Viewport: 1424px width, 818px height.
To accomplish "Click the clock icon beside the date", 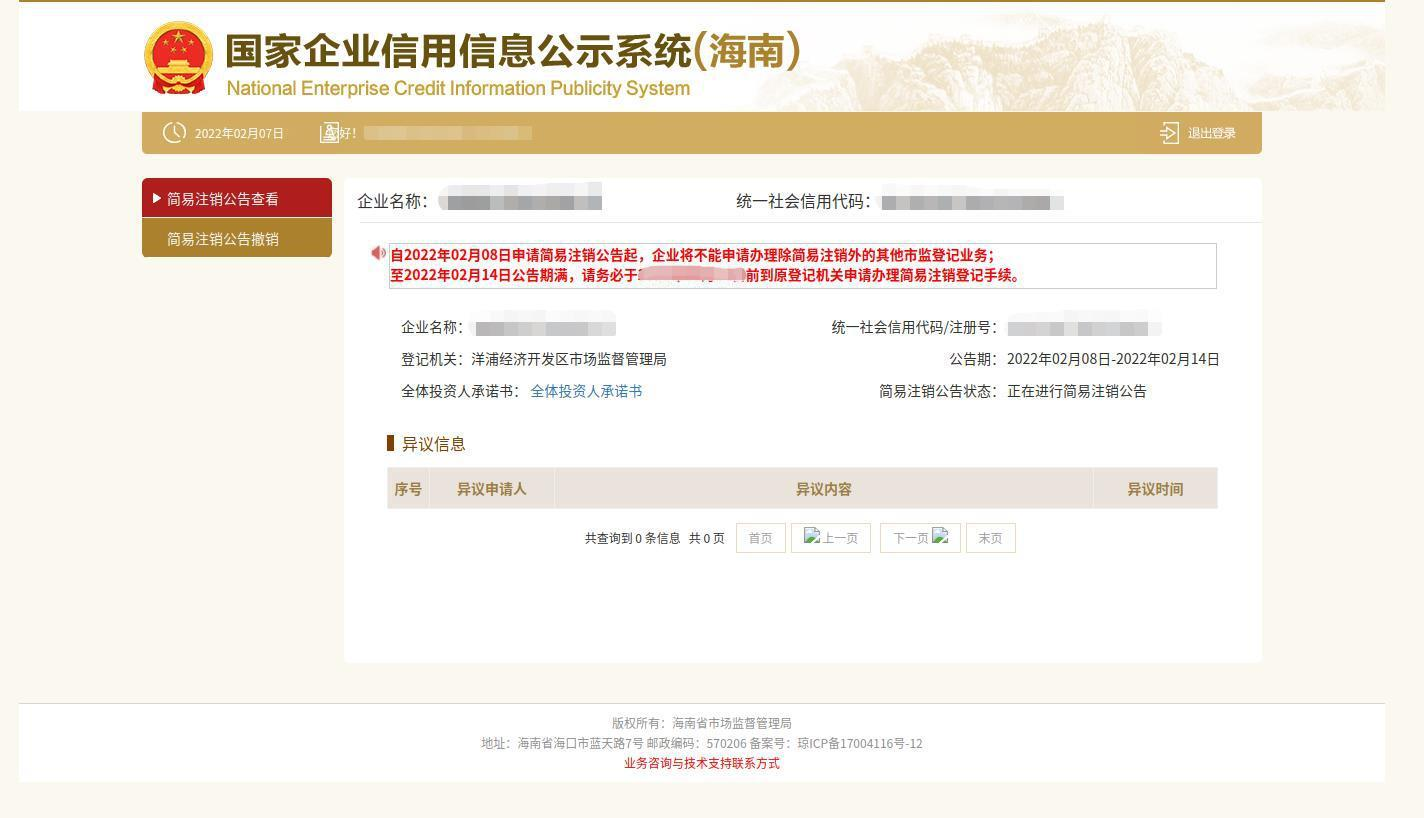I will point(174,133).
